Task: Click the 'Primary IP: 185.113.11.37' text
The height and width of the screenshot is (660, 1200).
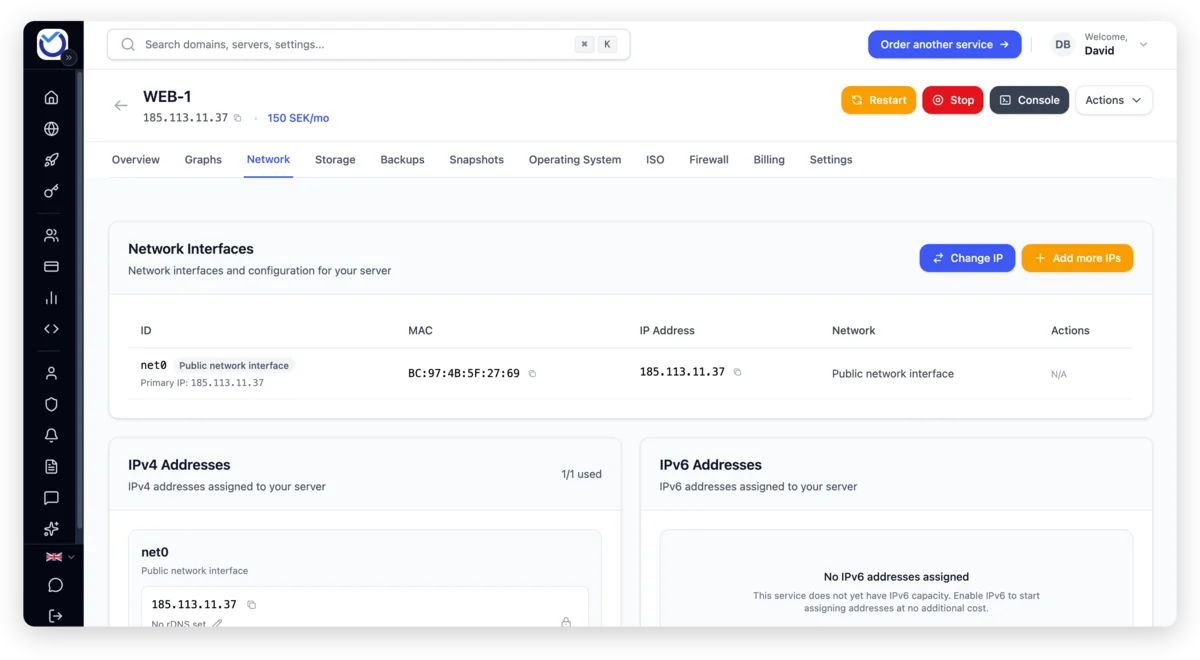Action: (x=202, y=383)
